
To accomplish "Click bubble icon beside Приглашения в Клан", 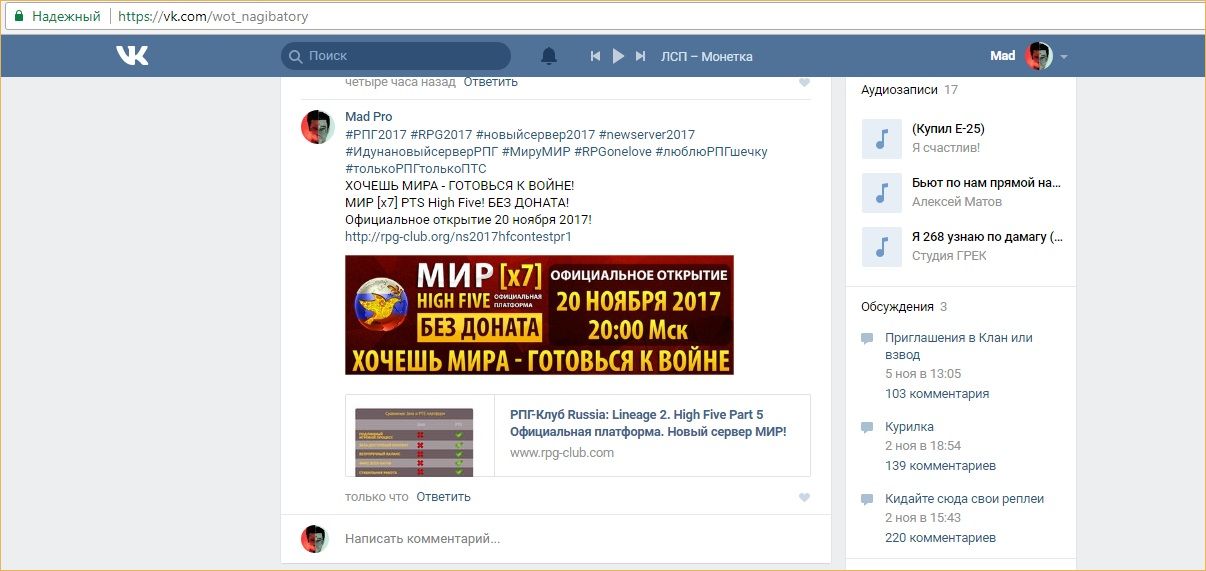I will point(867,339).
